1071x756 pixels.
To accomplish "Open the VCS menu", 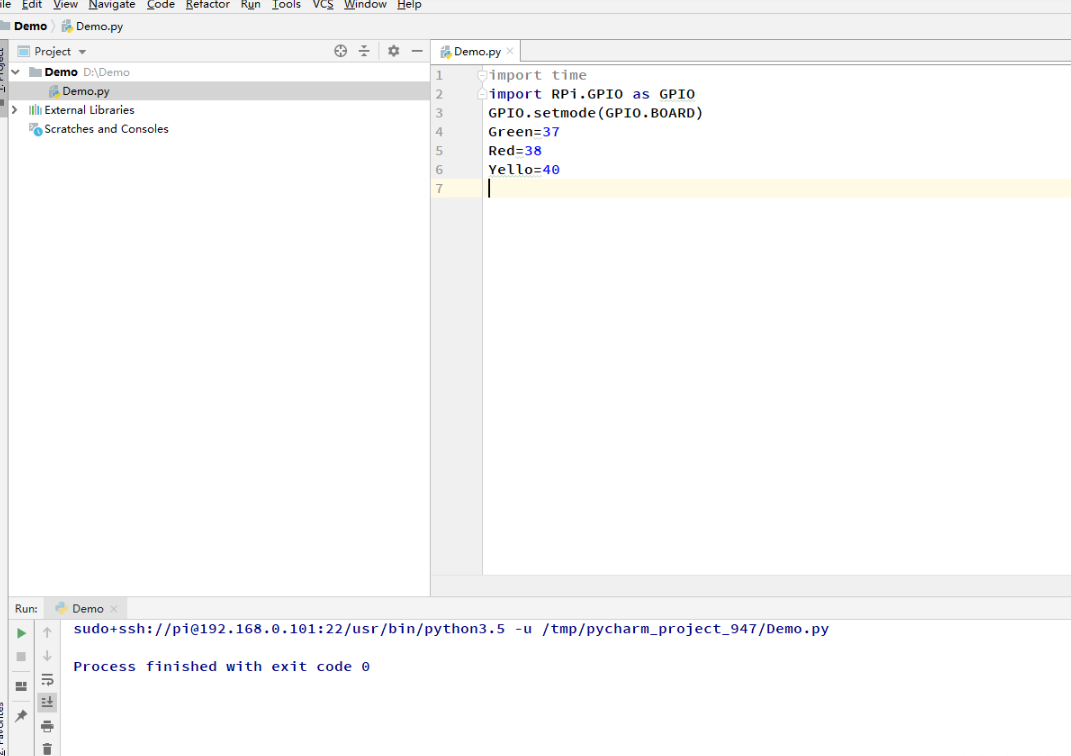I will click(x=323, y=5).
